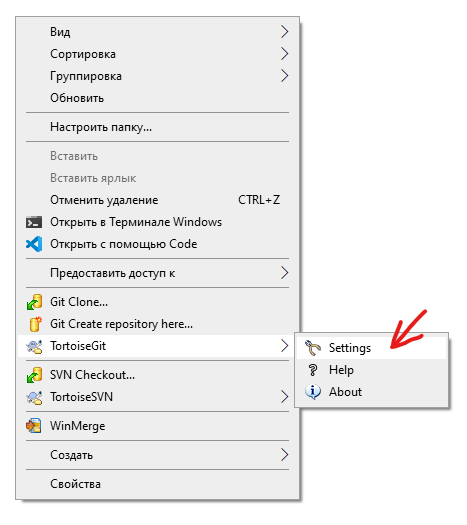Click the About info icon
467x525 pixels.
[313, 392]
